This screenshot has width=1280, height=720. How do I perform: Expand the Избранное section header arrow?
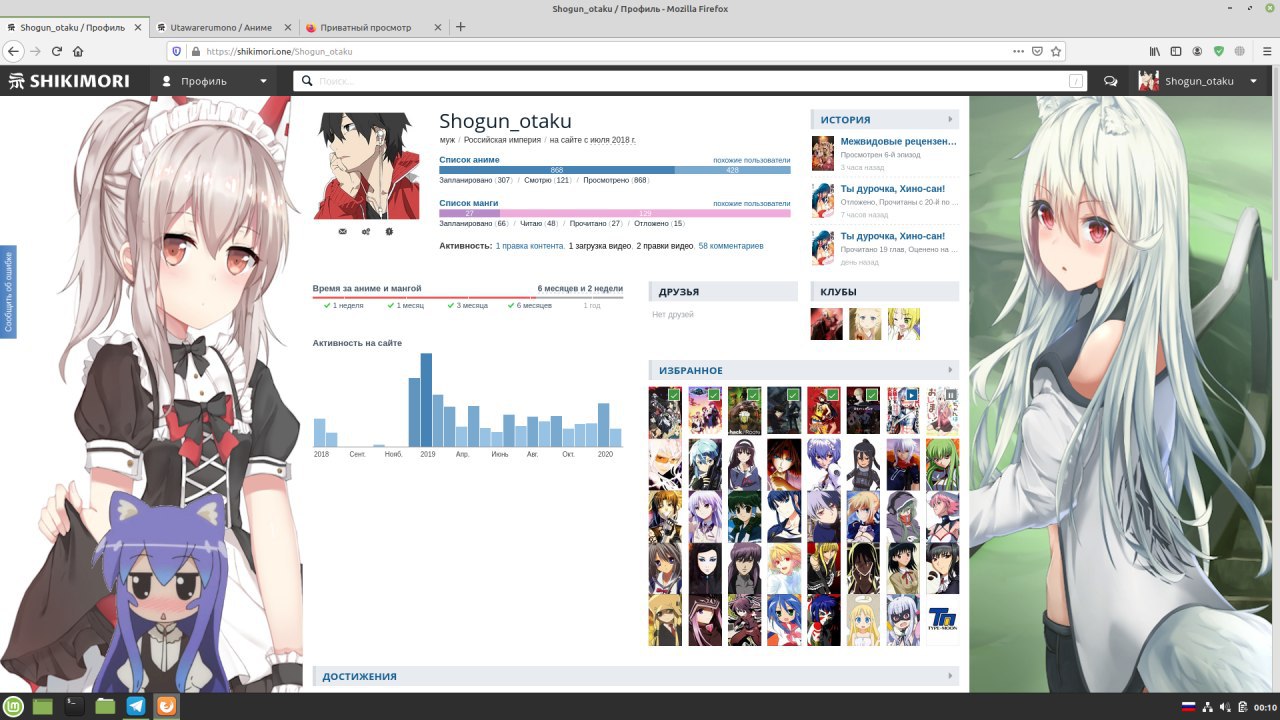coord(951,370)
